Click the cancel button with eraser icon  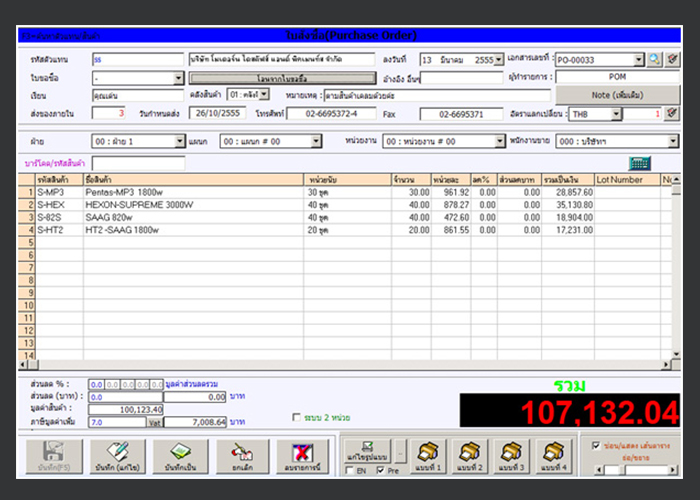click(242, 456)
